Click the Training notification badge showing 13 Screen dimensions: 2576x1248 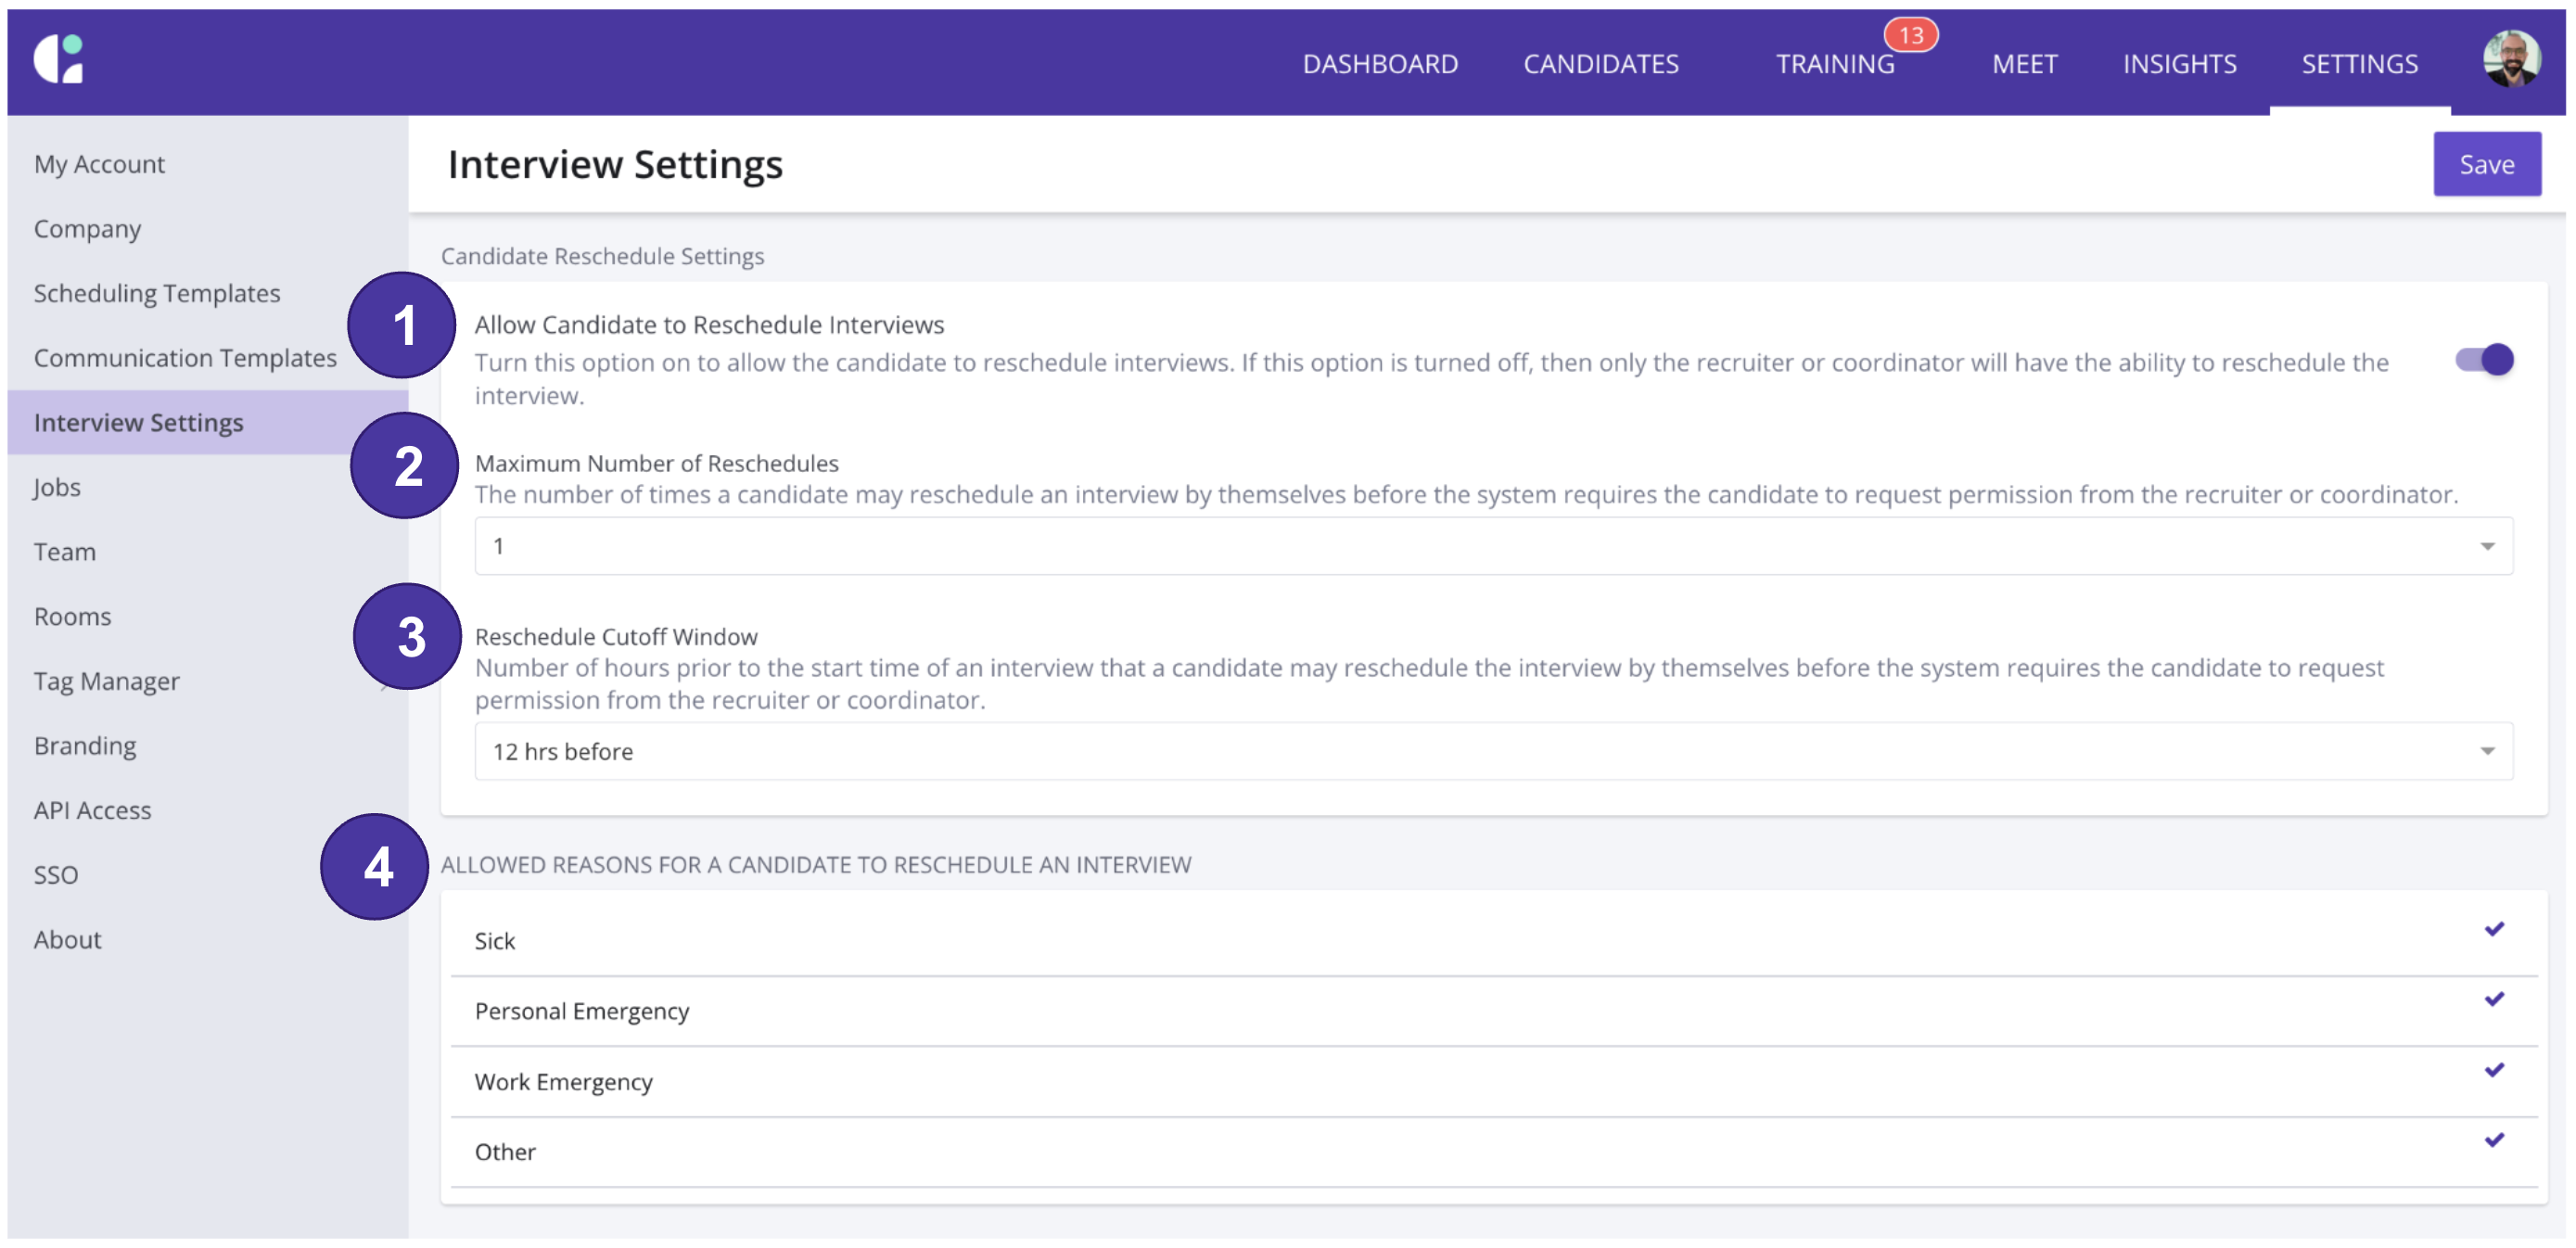pyautogui.click(x=1910, y=36)
